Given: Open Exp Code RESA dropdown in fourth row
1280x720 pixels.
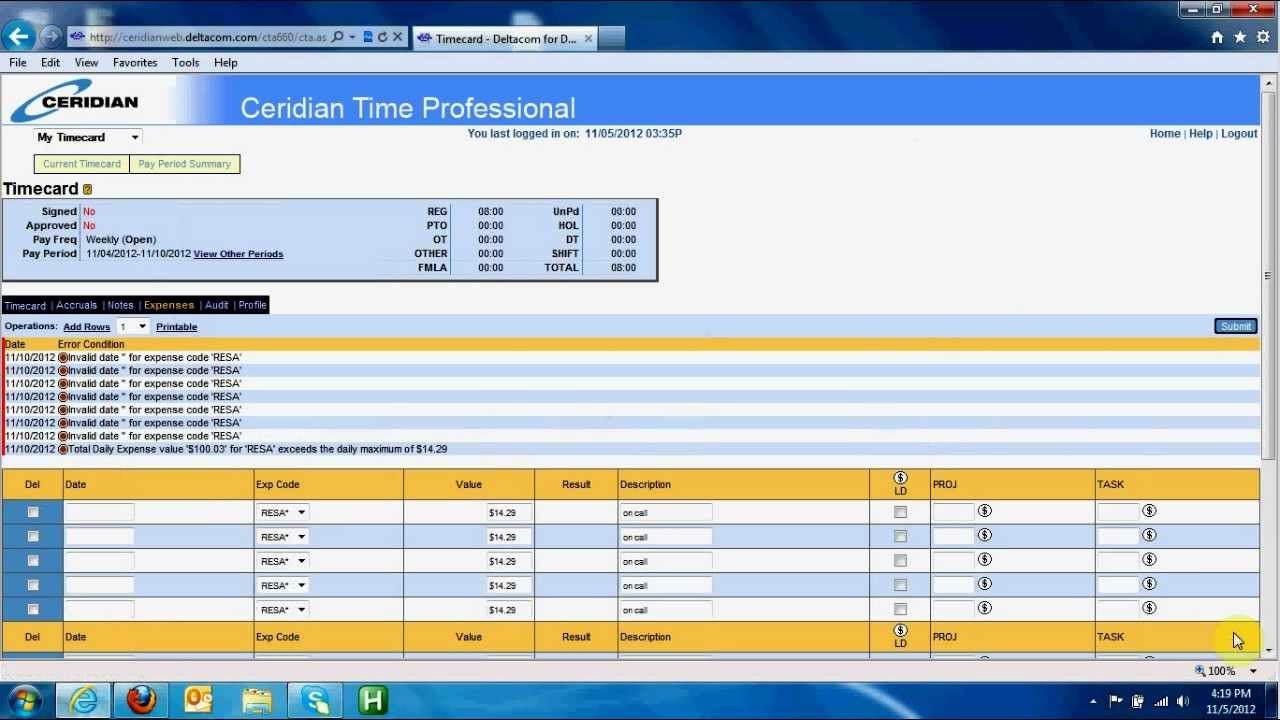Looking at the screenshot, I should (282, 585).
